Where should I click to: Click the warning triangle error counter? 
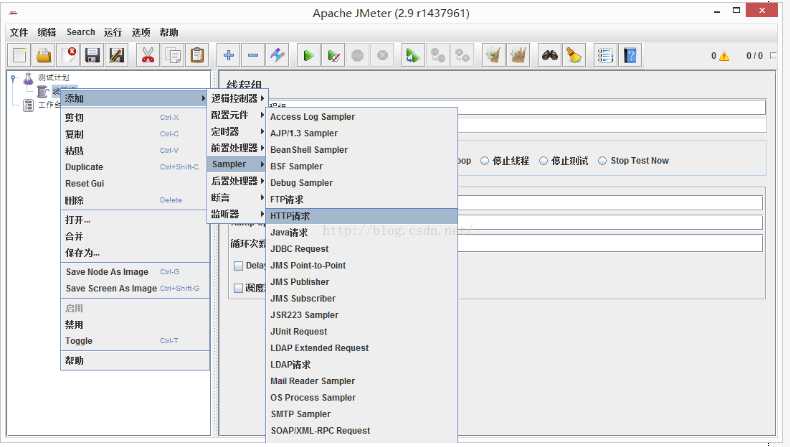(x=724, y=56)
